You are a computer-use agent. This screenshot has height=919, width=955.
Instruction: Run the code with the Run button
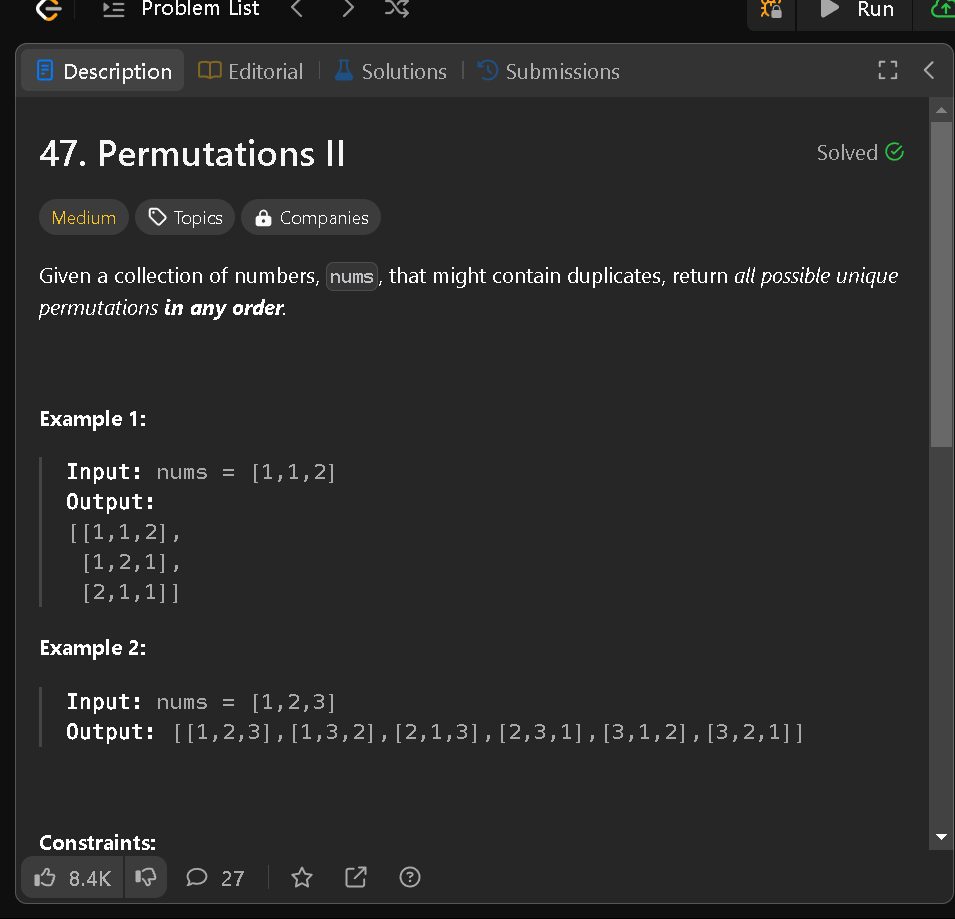(855, 10)
